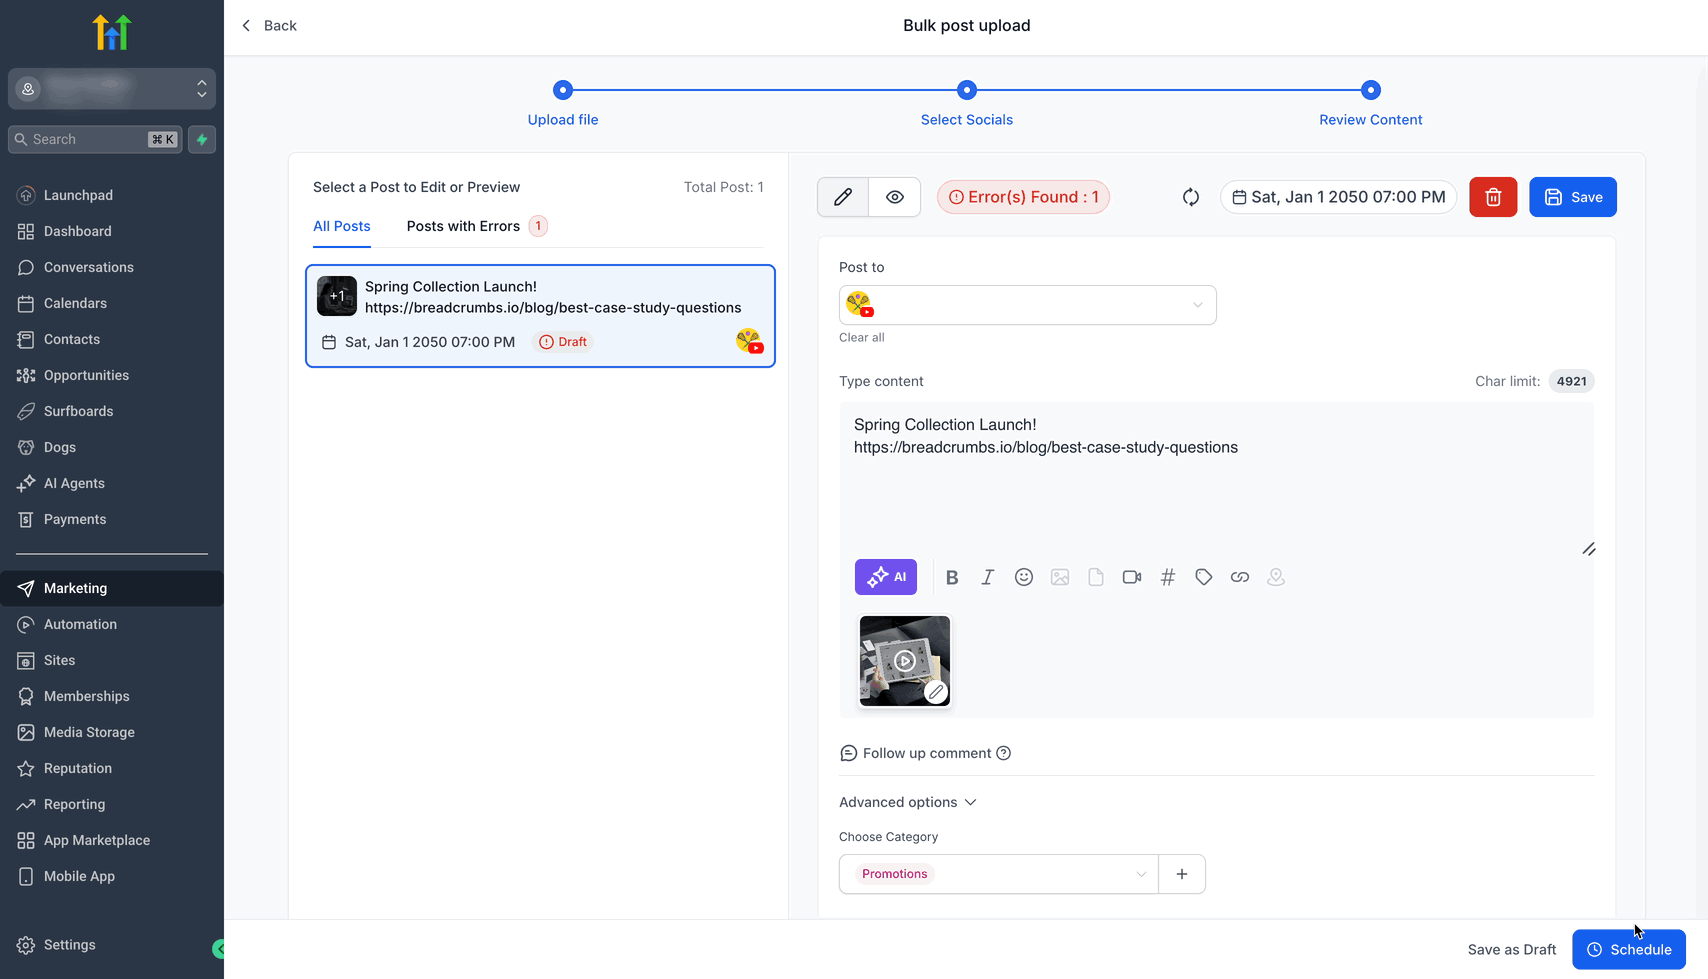Open the AI content generator
Image resolution: width=1708 pixels, height=979 pixels.
(885, 577)
